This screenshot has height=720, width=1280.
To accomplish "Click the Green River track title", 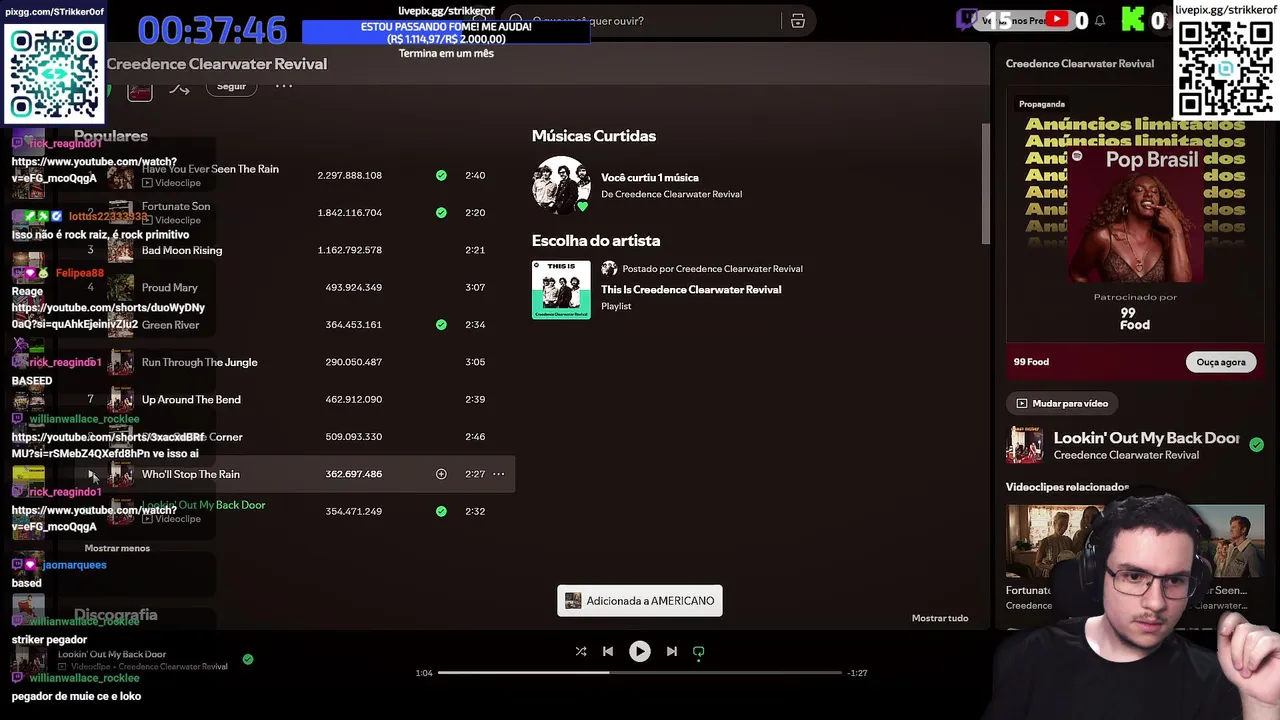I will pos(171,324).
